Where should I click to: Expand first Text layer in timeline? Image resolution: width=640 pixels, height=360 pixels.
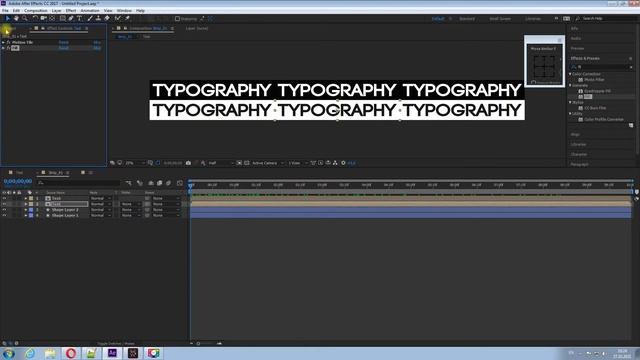point(26,198)
